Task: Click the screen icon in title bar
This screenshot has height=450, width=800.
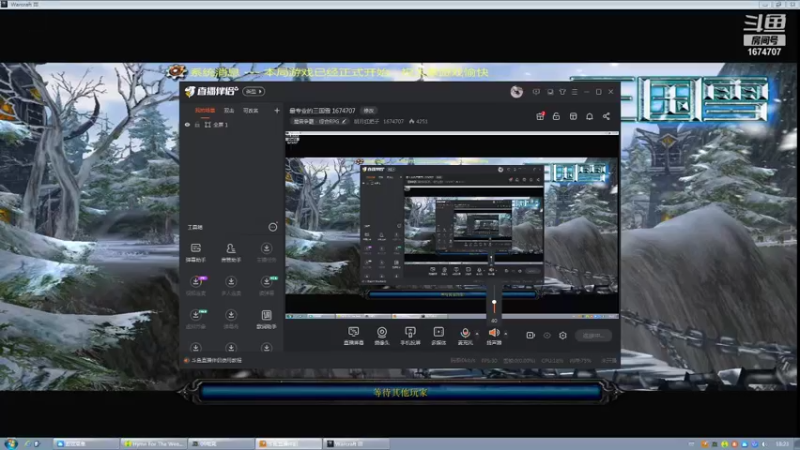Action: [x=550, y=92]
